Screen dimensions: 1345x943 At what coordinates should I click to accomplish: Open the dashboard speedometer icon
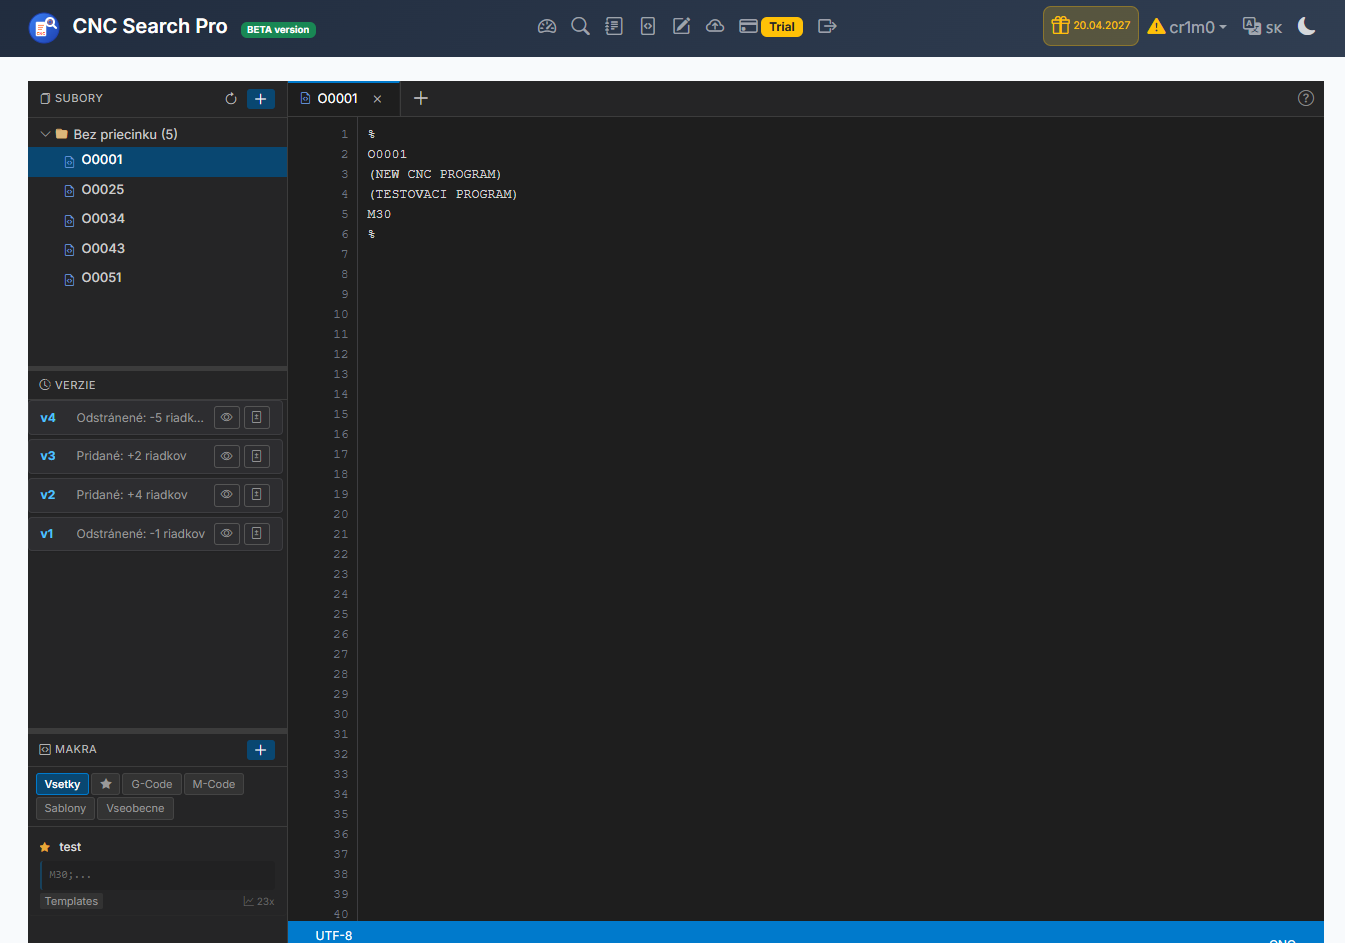(x=546, y=26)
